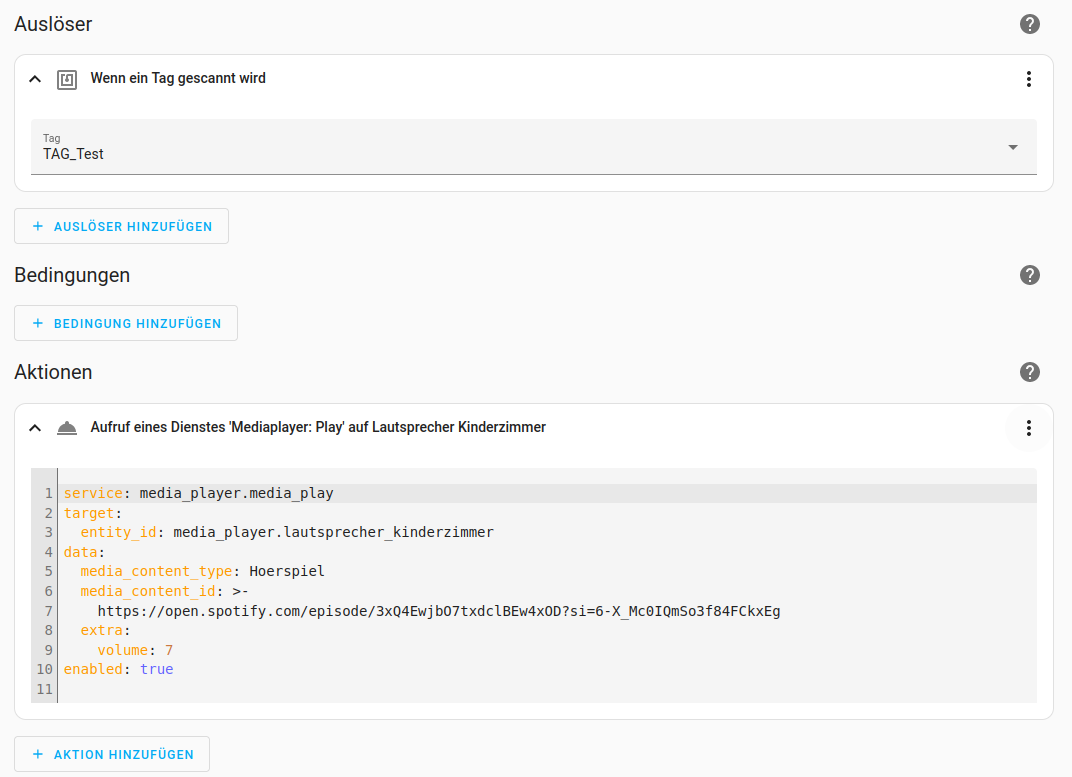Viewport: 1072px width, 777px height.
Task: Click the volume value 7 in YAML
Action: click(x=169, y=650)
